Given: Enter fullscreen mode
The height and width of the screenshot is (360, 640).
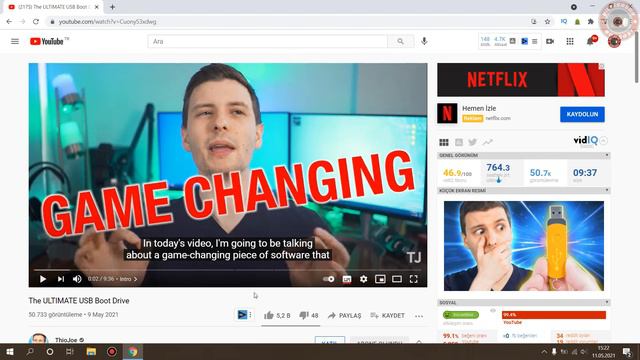Looking at the screenshot, I should (413, 279).
